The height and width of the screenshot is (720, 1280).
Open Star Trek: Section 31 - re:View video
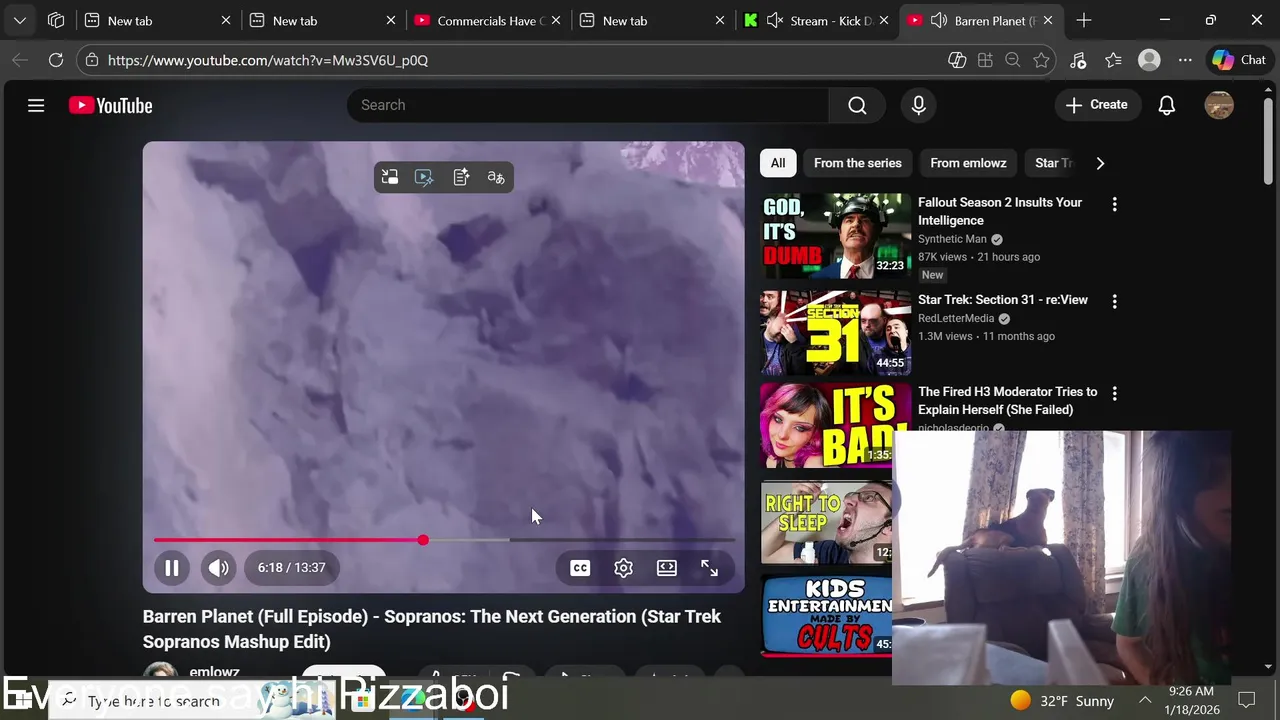1003,300
